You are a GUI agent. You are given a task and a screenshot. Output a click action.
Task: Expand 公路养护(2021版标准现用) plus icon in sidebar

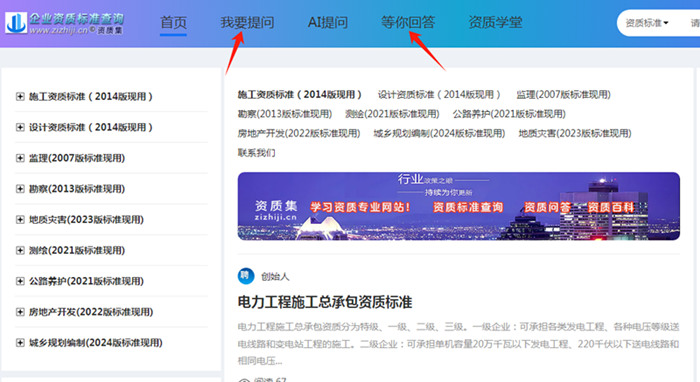tap(20, 281)
